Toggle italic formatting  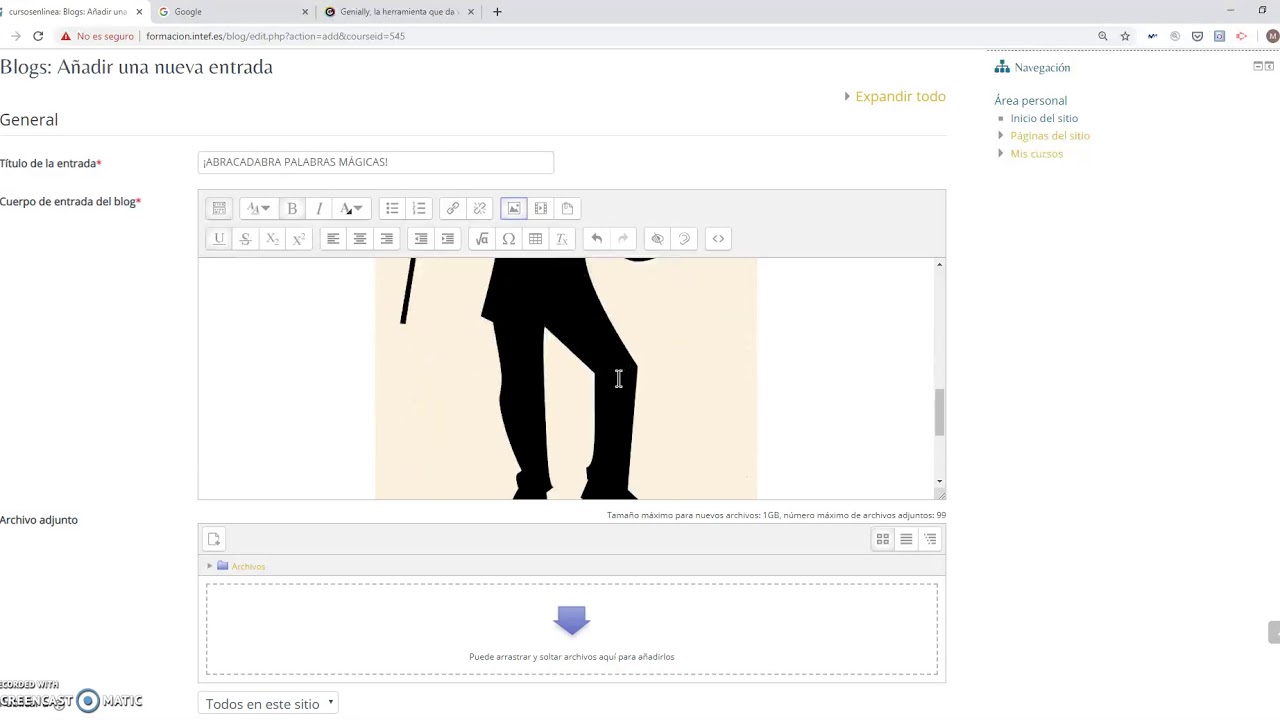(319, 208)
